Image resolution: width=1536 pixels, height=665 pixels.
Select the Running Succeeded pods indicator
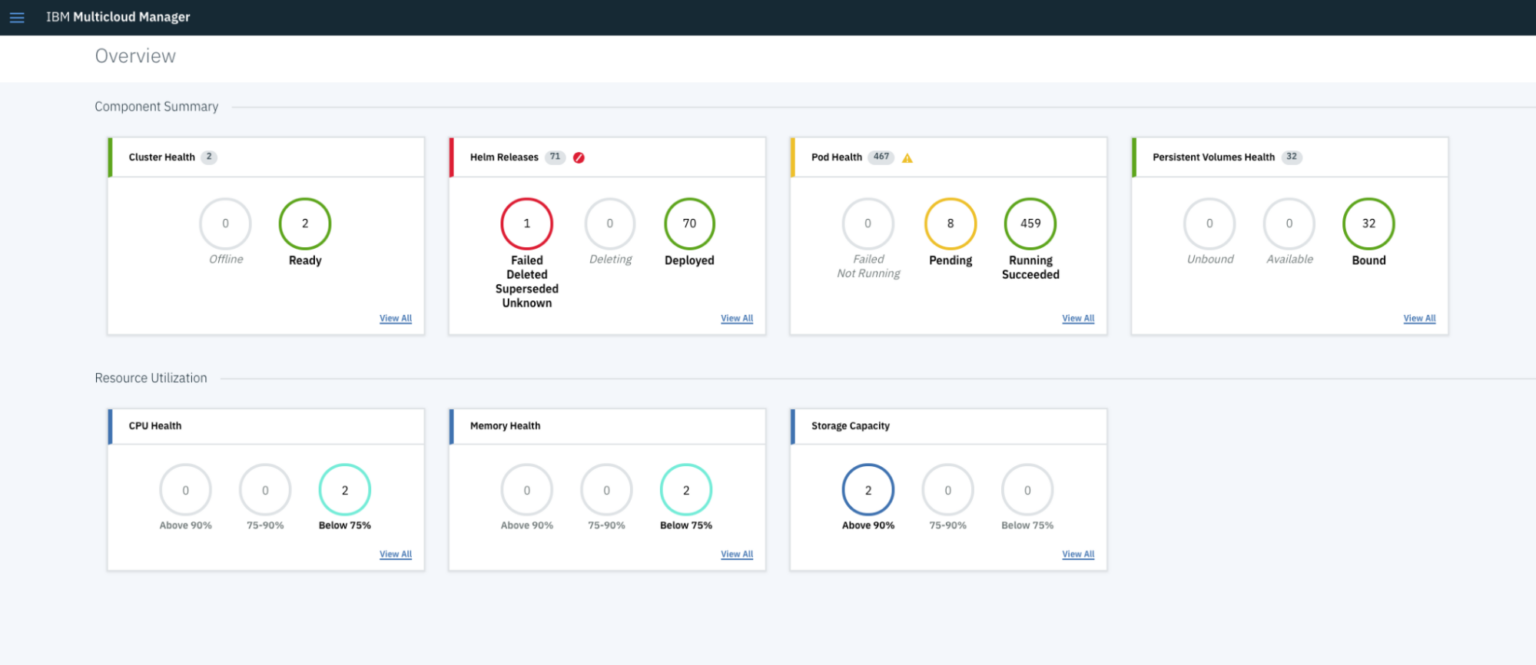click(1030, 224)
